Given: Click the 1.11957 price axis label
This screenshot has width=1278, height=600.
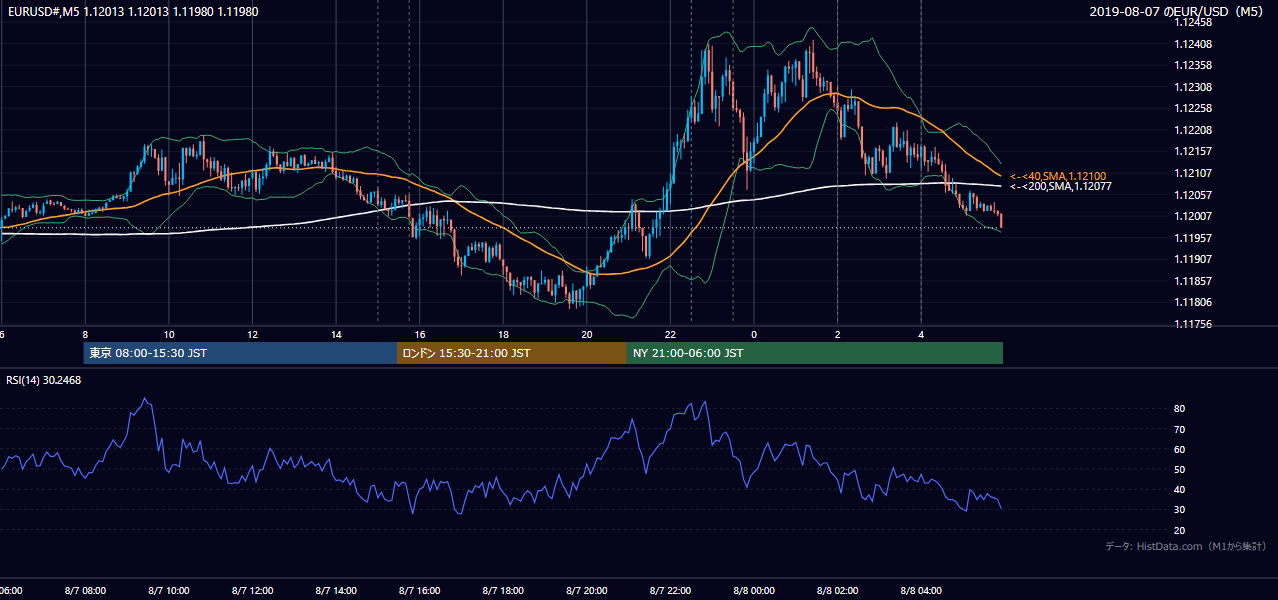Looking at the screenshot, I should click(1193, 238).
